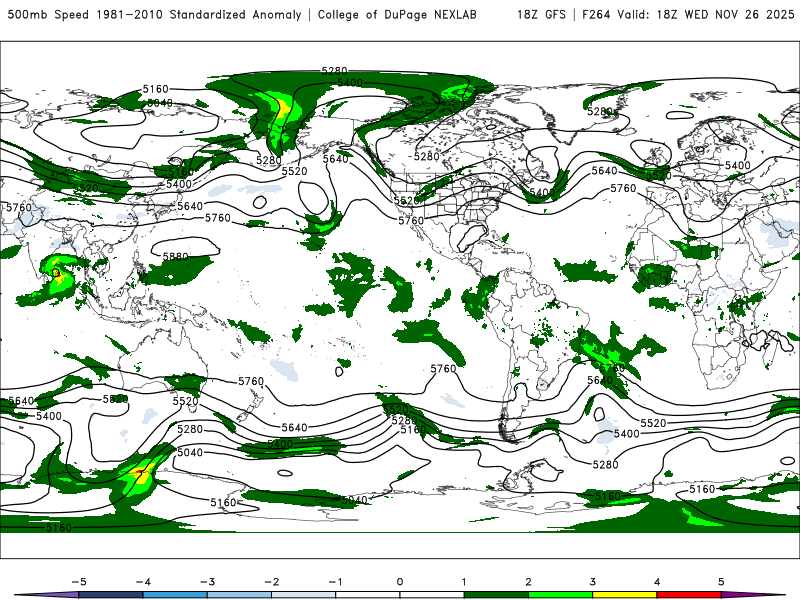The width and height of the screenshot is (800, 600).
Task: Click the light blue -3 to -2 colorbar segment
Action: tap(239, 595)
